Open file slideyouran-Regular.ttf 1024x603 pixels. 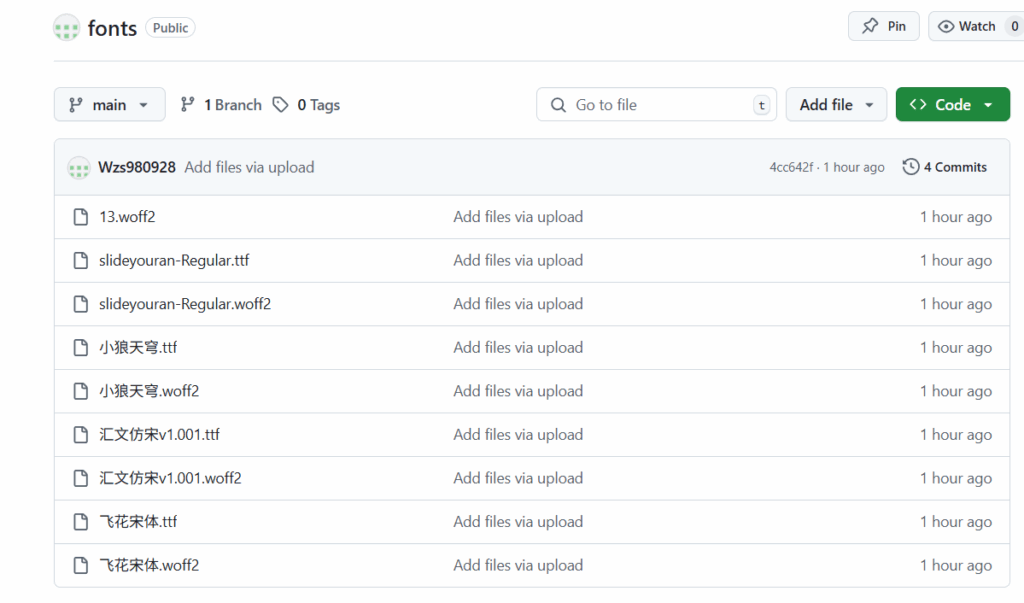click(174, 261)
